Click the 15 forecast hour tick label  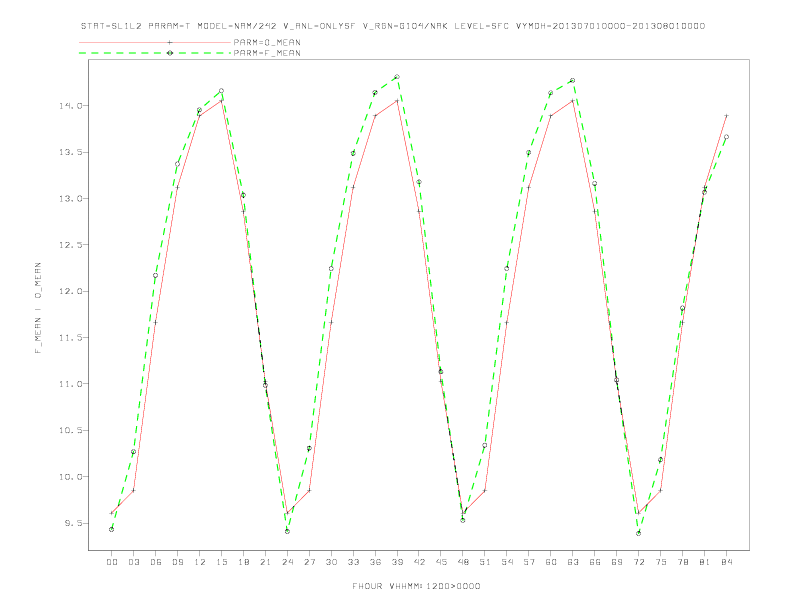click(x=221, y=562)
